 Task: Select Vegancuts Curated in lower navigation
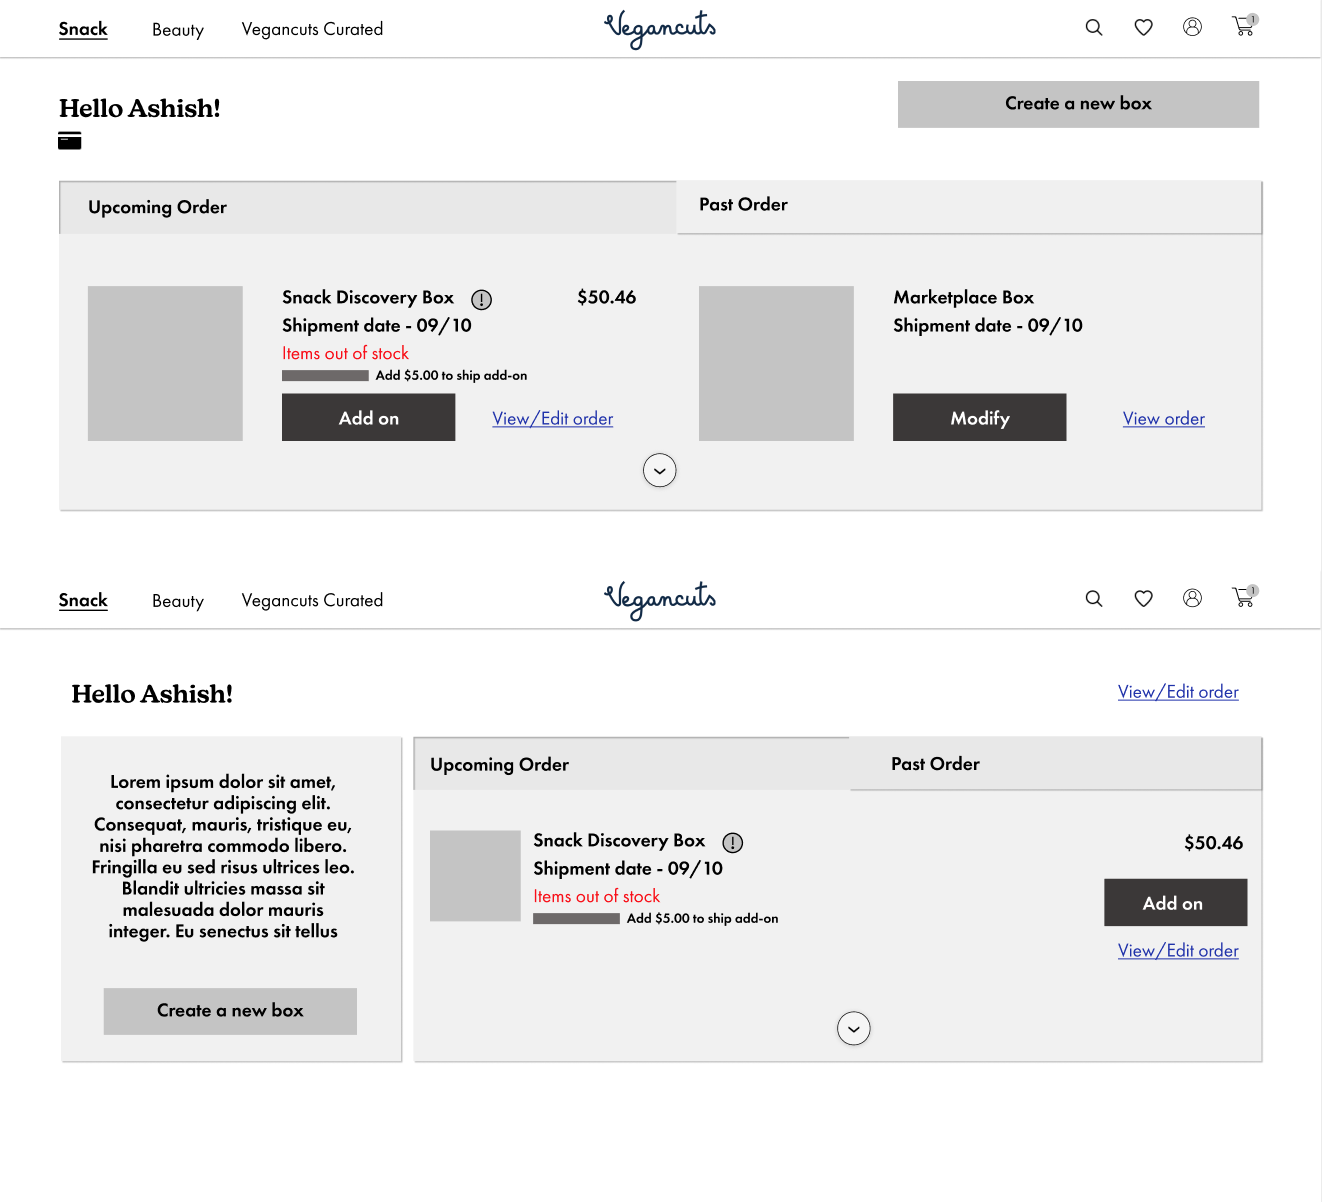312,600
